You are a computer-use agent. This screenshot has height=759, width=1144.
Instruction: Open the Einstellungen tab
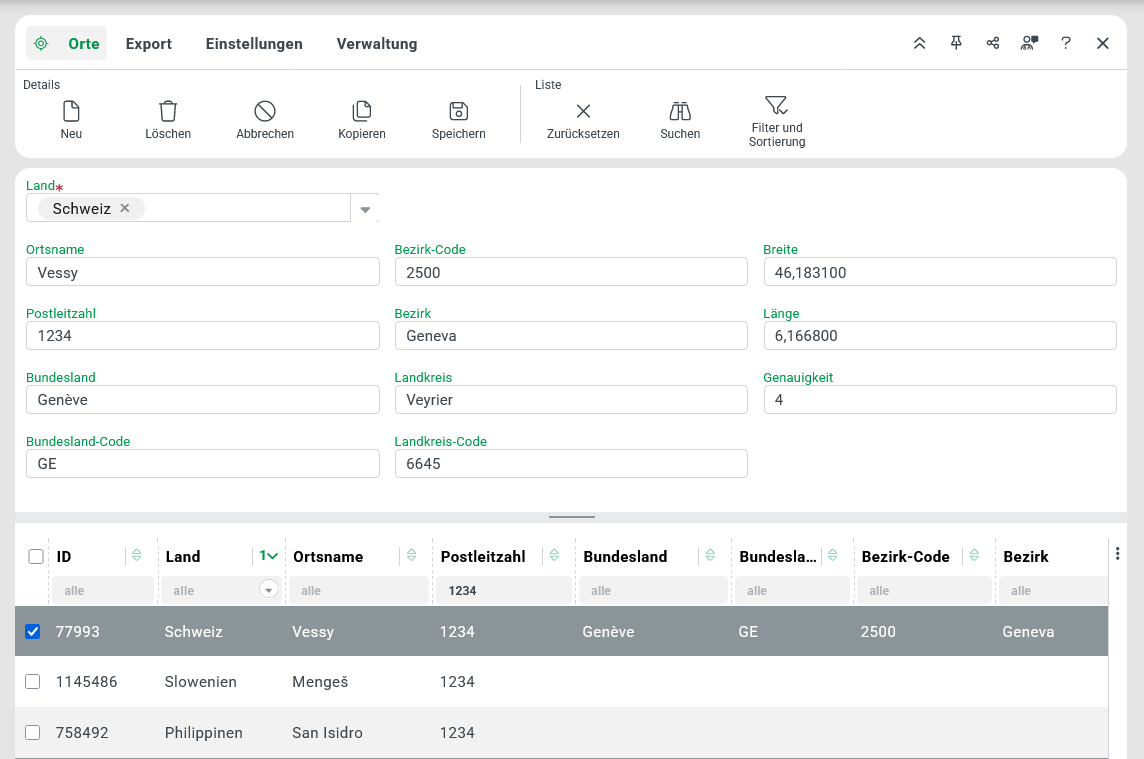coord(254,44)
